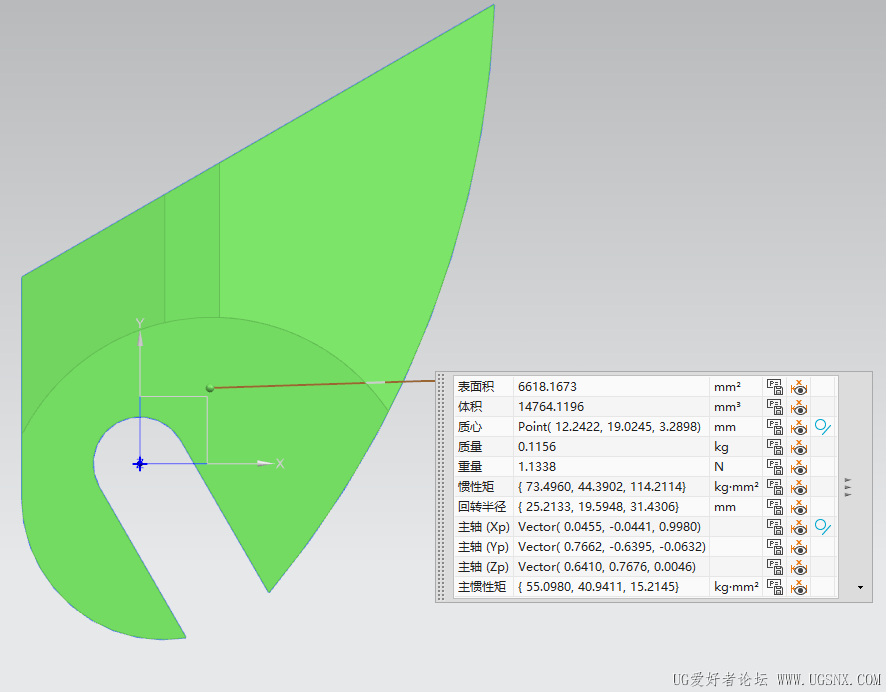Click Vector( 0.7662, -0.6395, -0.0632) value
The image size is (886, 692).
(x=612, y=547)
